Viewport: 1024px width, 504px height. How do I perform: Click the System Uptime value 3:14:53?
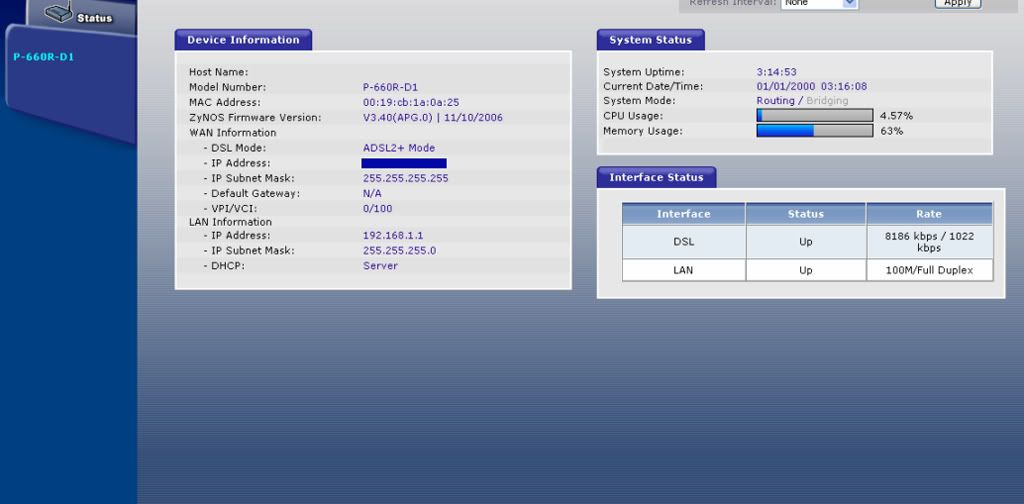click(776, 72)
